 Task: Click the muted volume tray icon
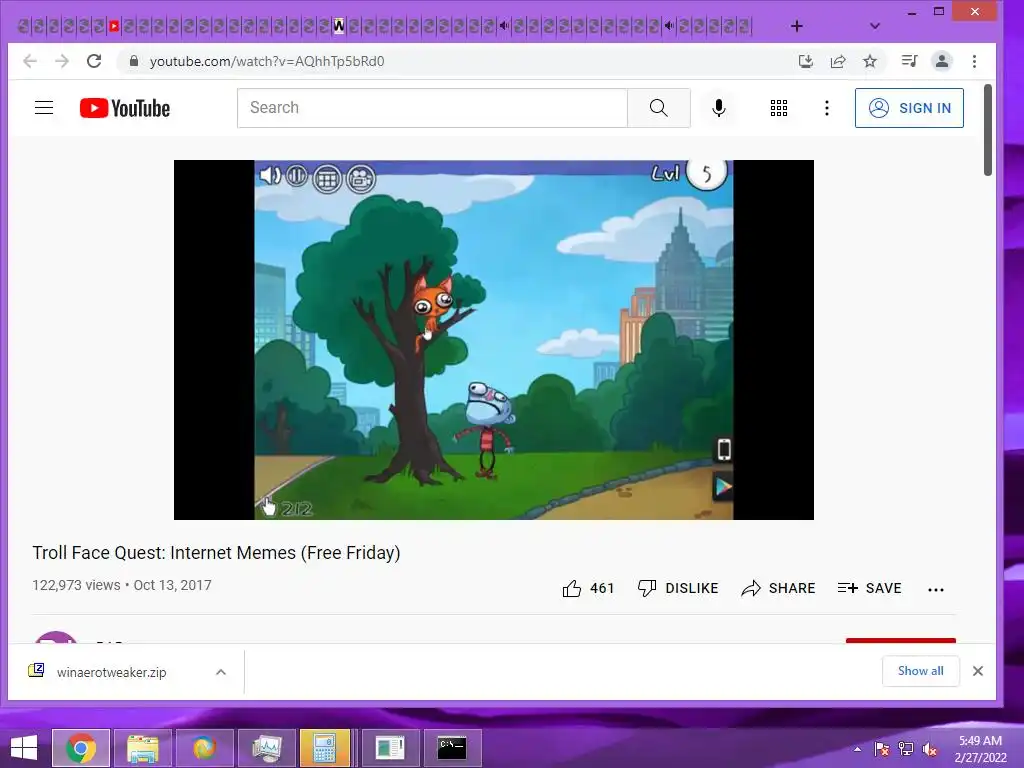coord(929,749)
